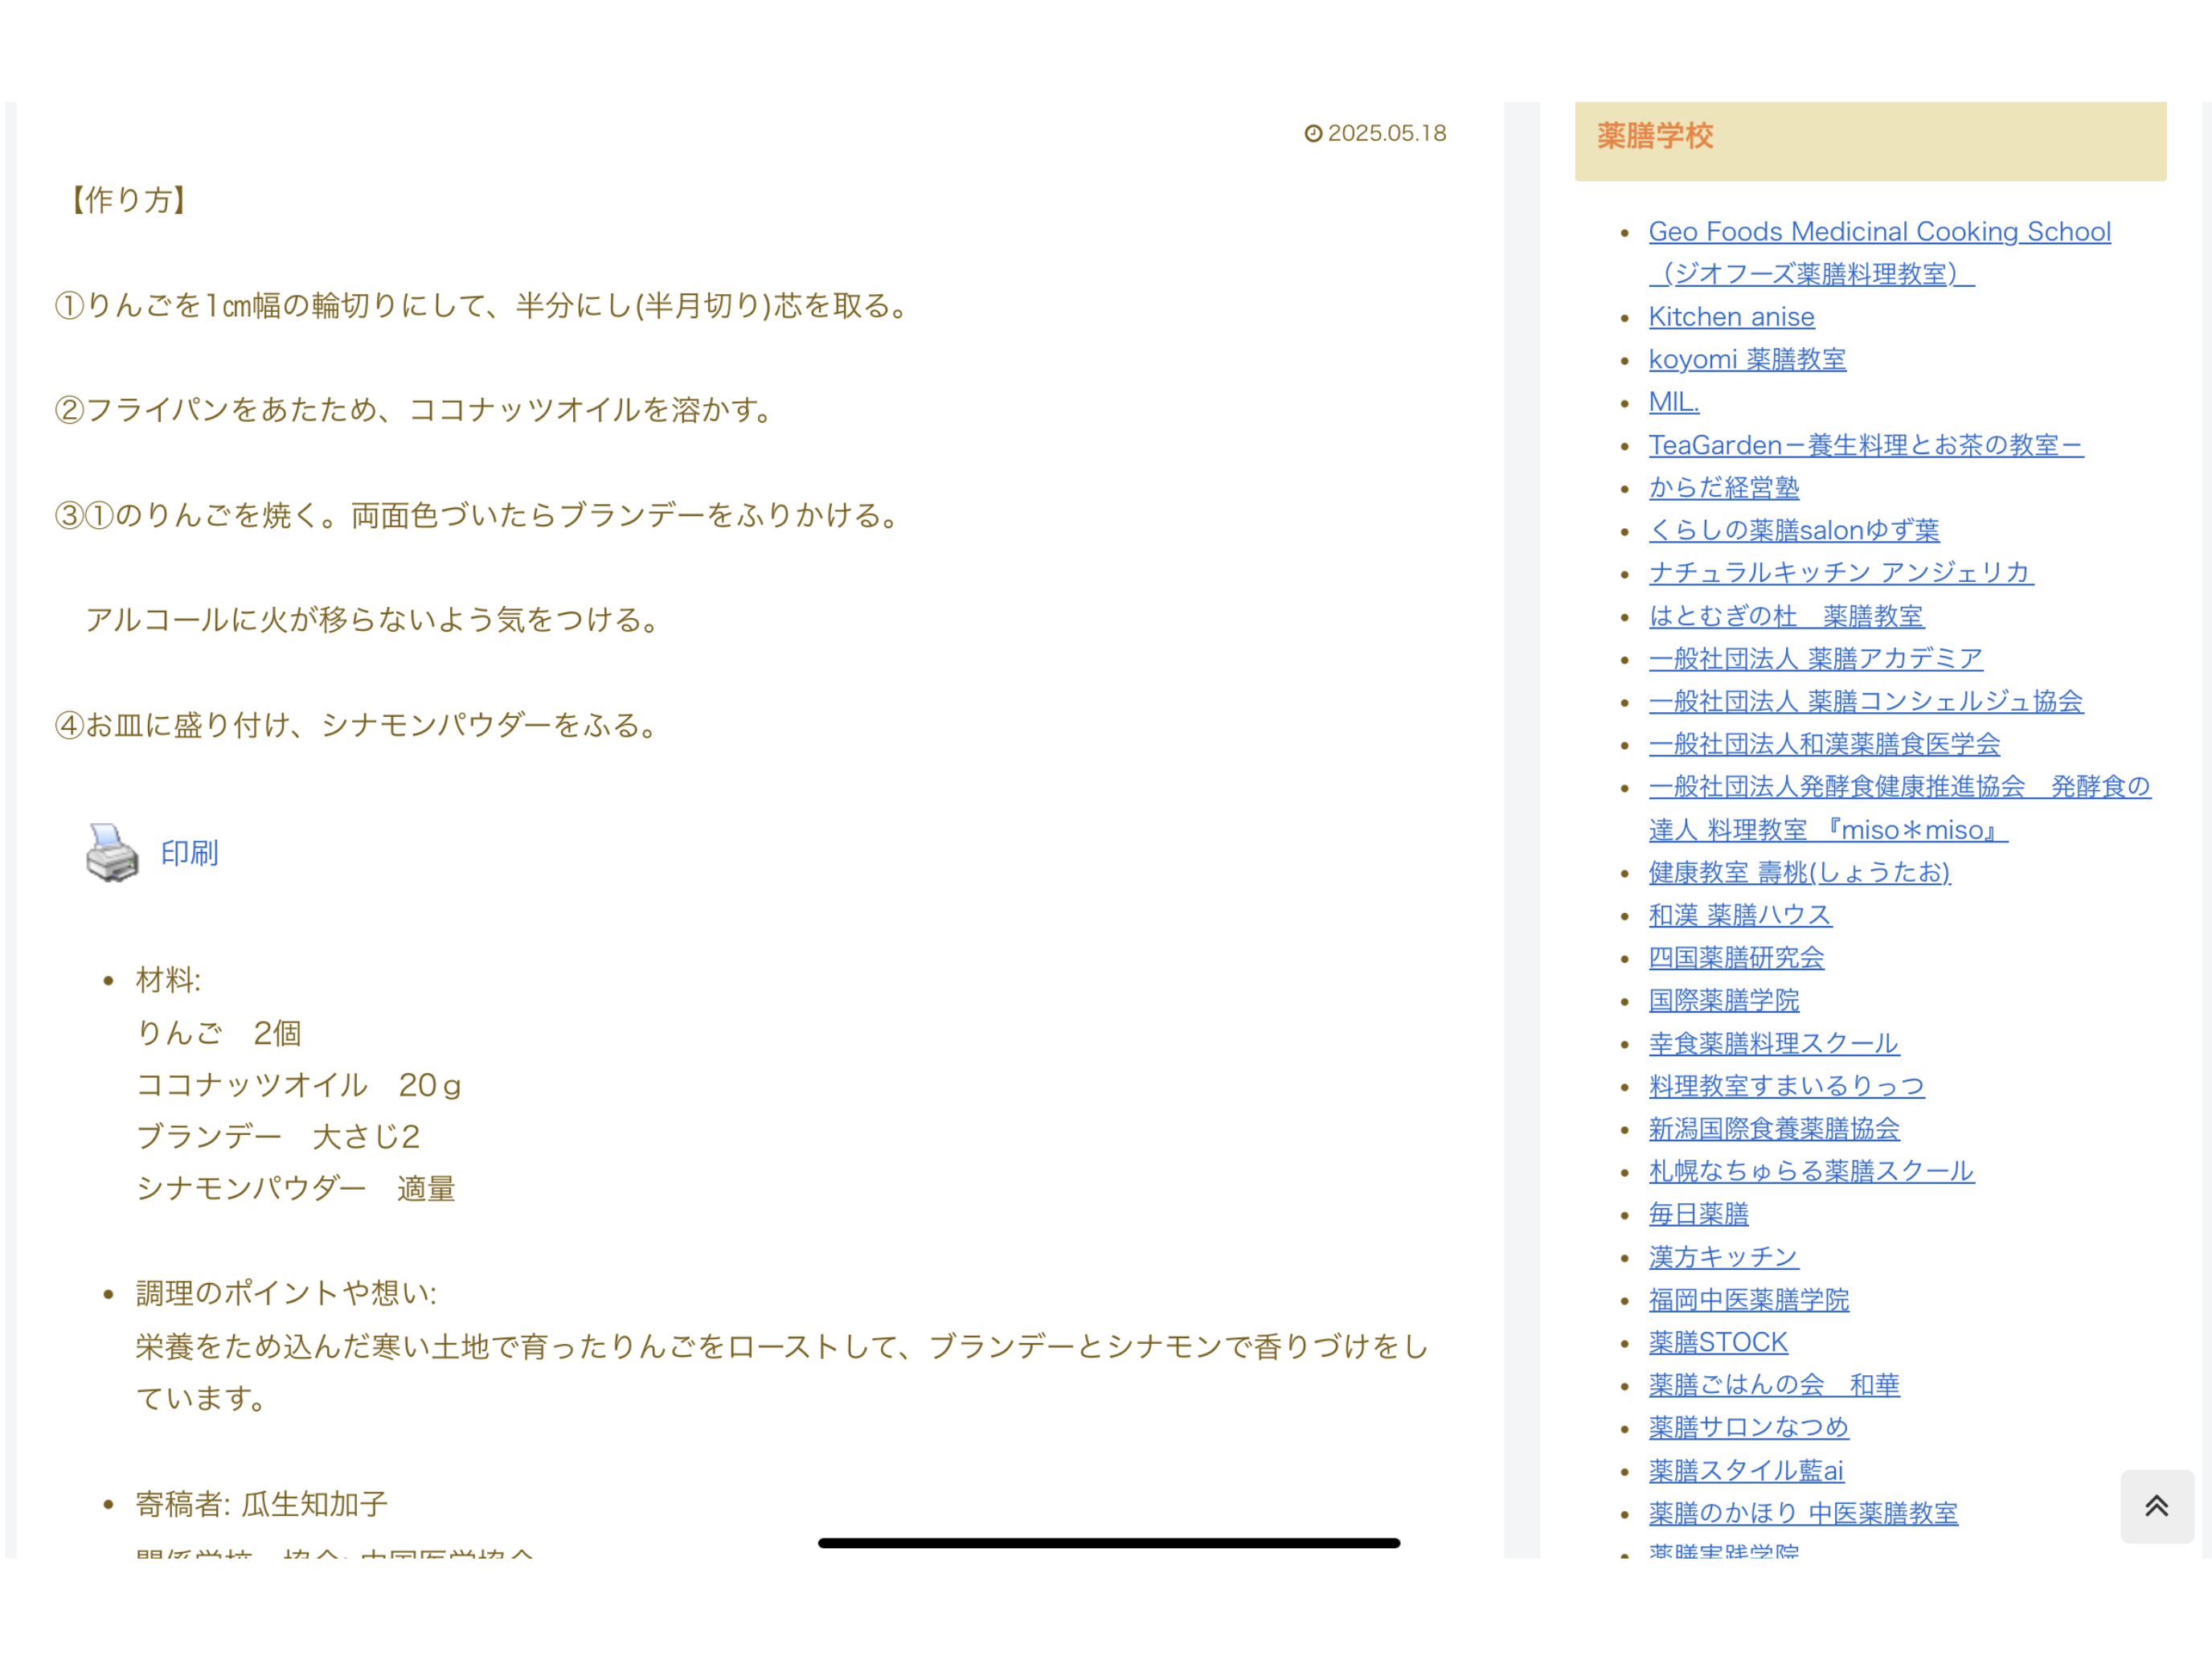The width and height of the screenshot is (2212, 1659).
Task: Open the 毎日薬膳 link
Action: point(1698,1214)
